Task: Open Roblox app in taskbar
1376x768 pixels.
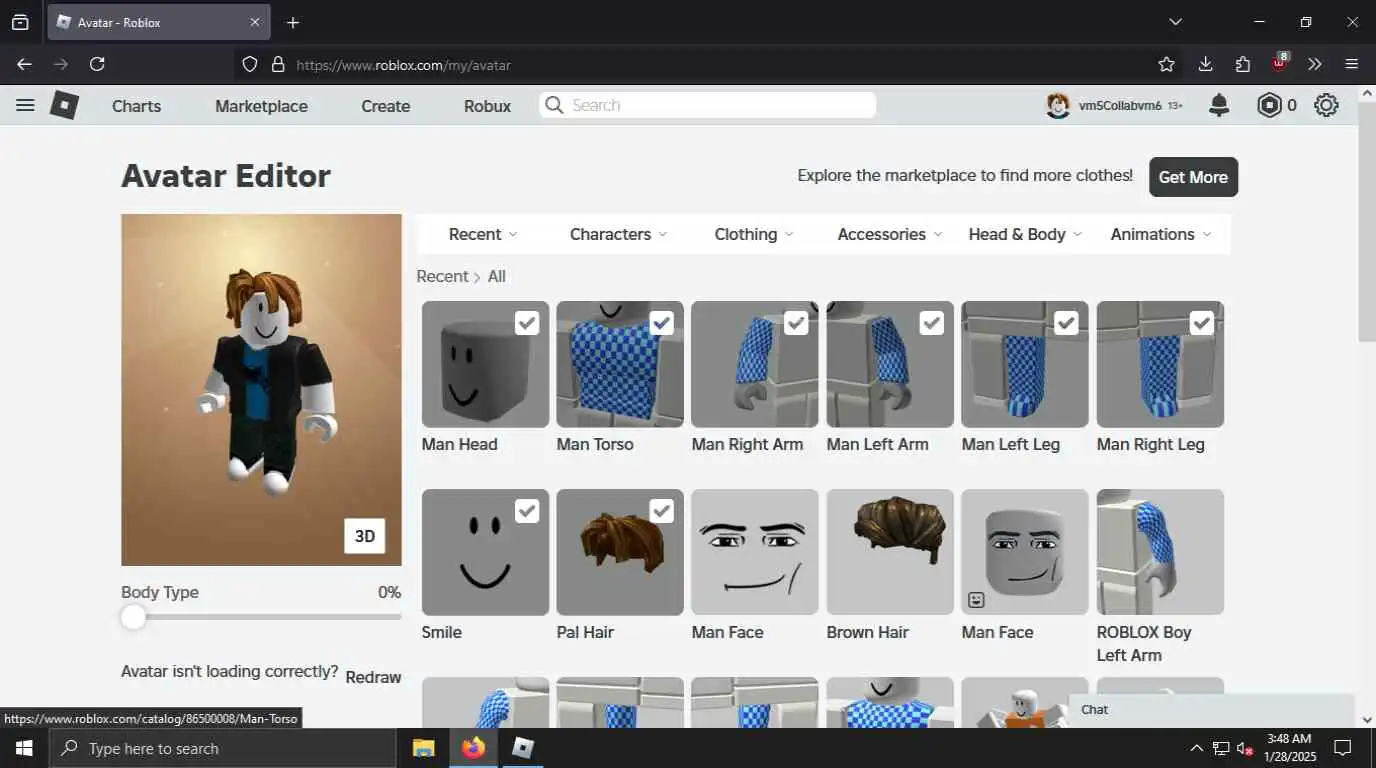Action: click(524, 748)
